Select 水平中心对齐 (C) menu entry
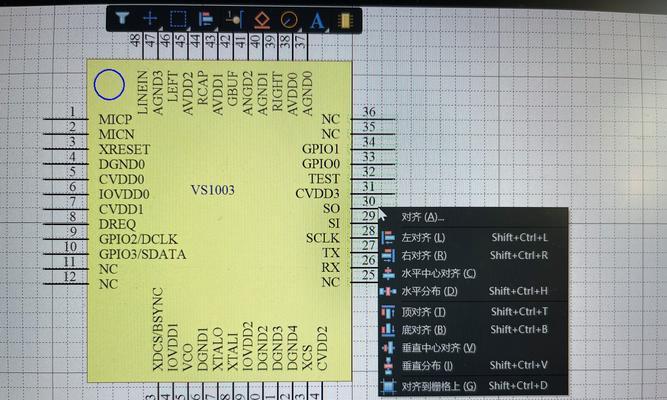 click(x=473, y=273)
